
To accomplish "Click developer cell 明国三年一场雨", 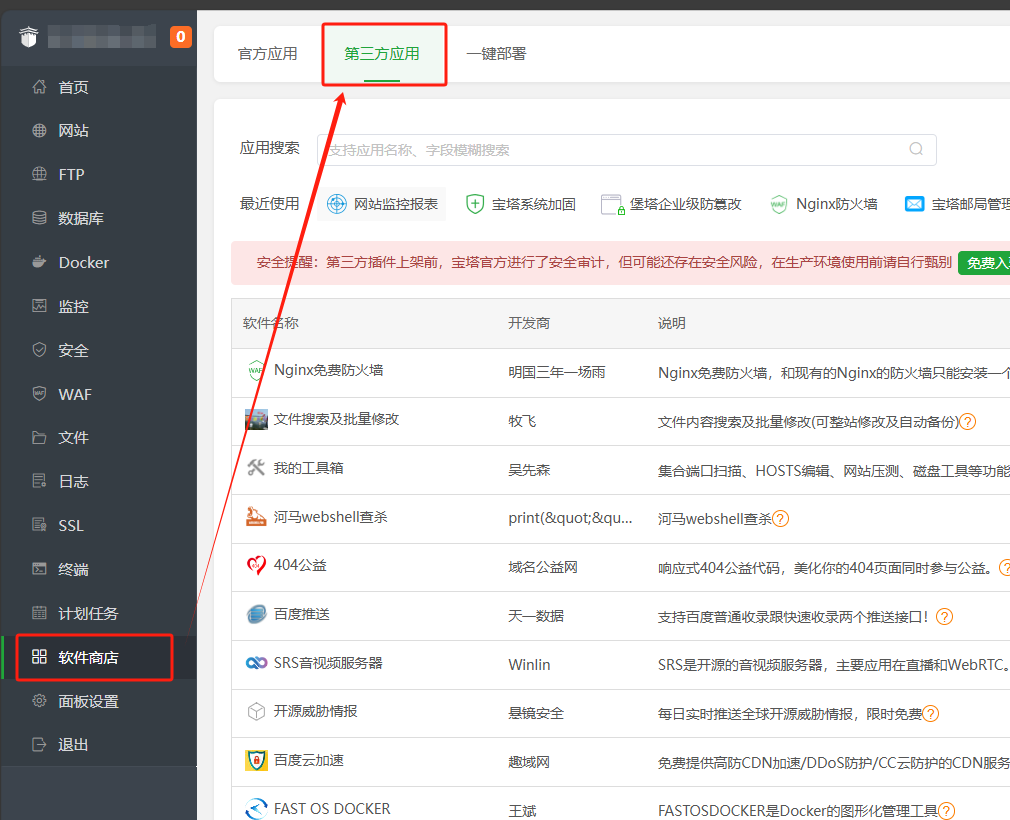I will pyautogui.click(x=557, y=372).
